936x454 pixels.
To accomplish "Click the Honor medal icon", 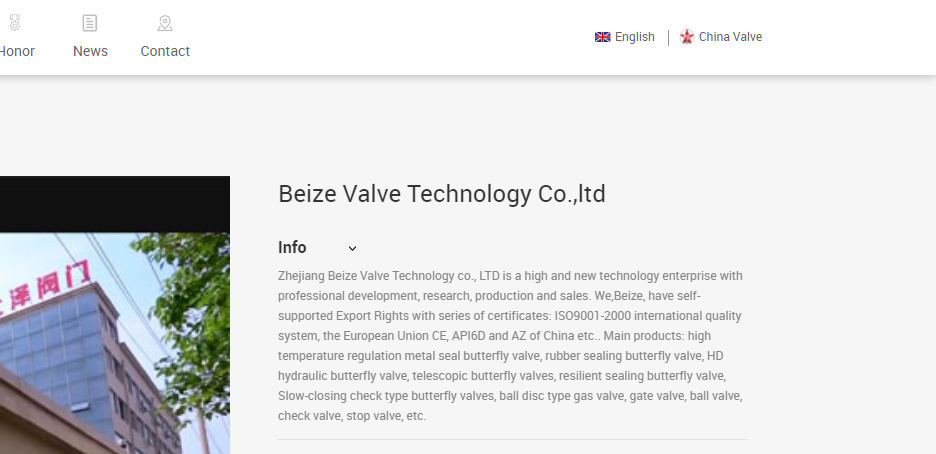I will coord(15,23).
